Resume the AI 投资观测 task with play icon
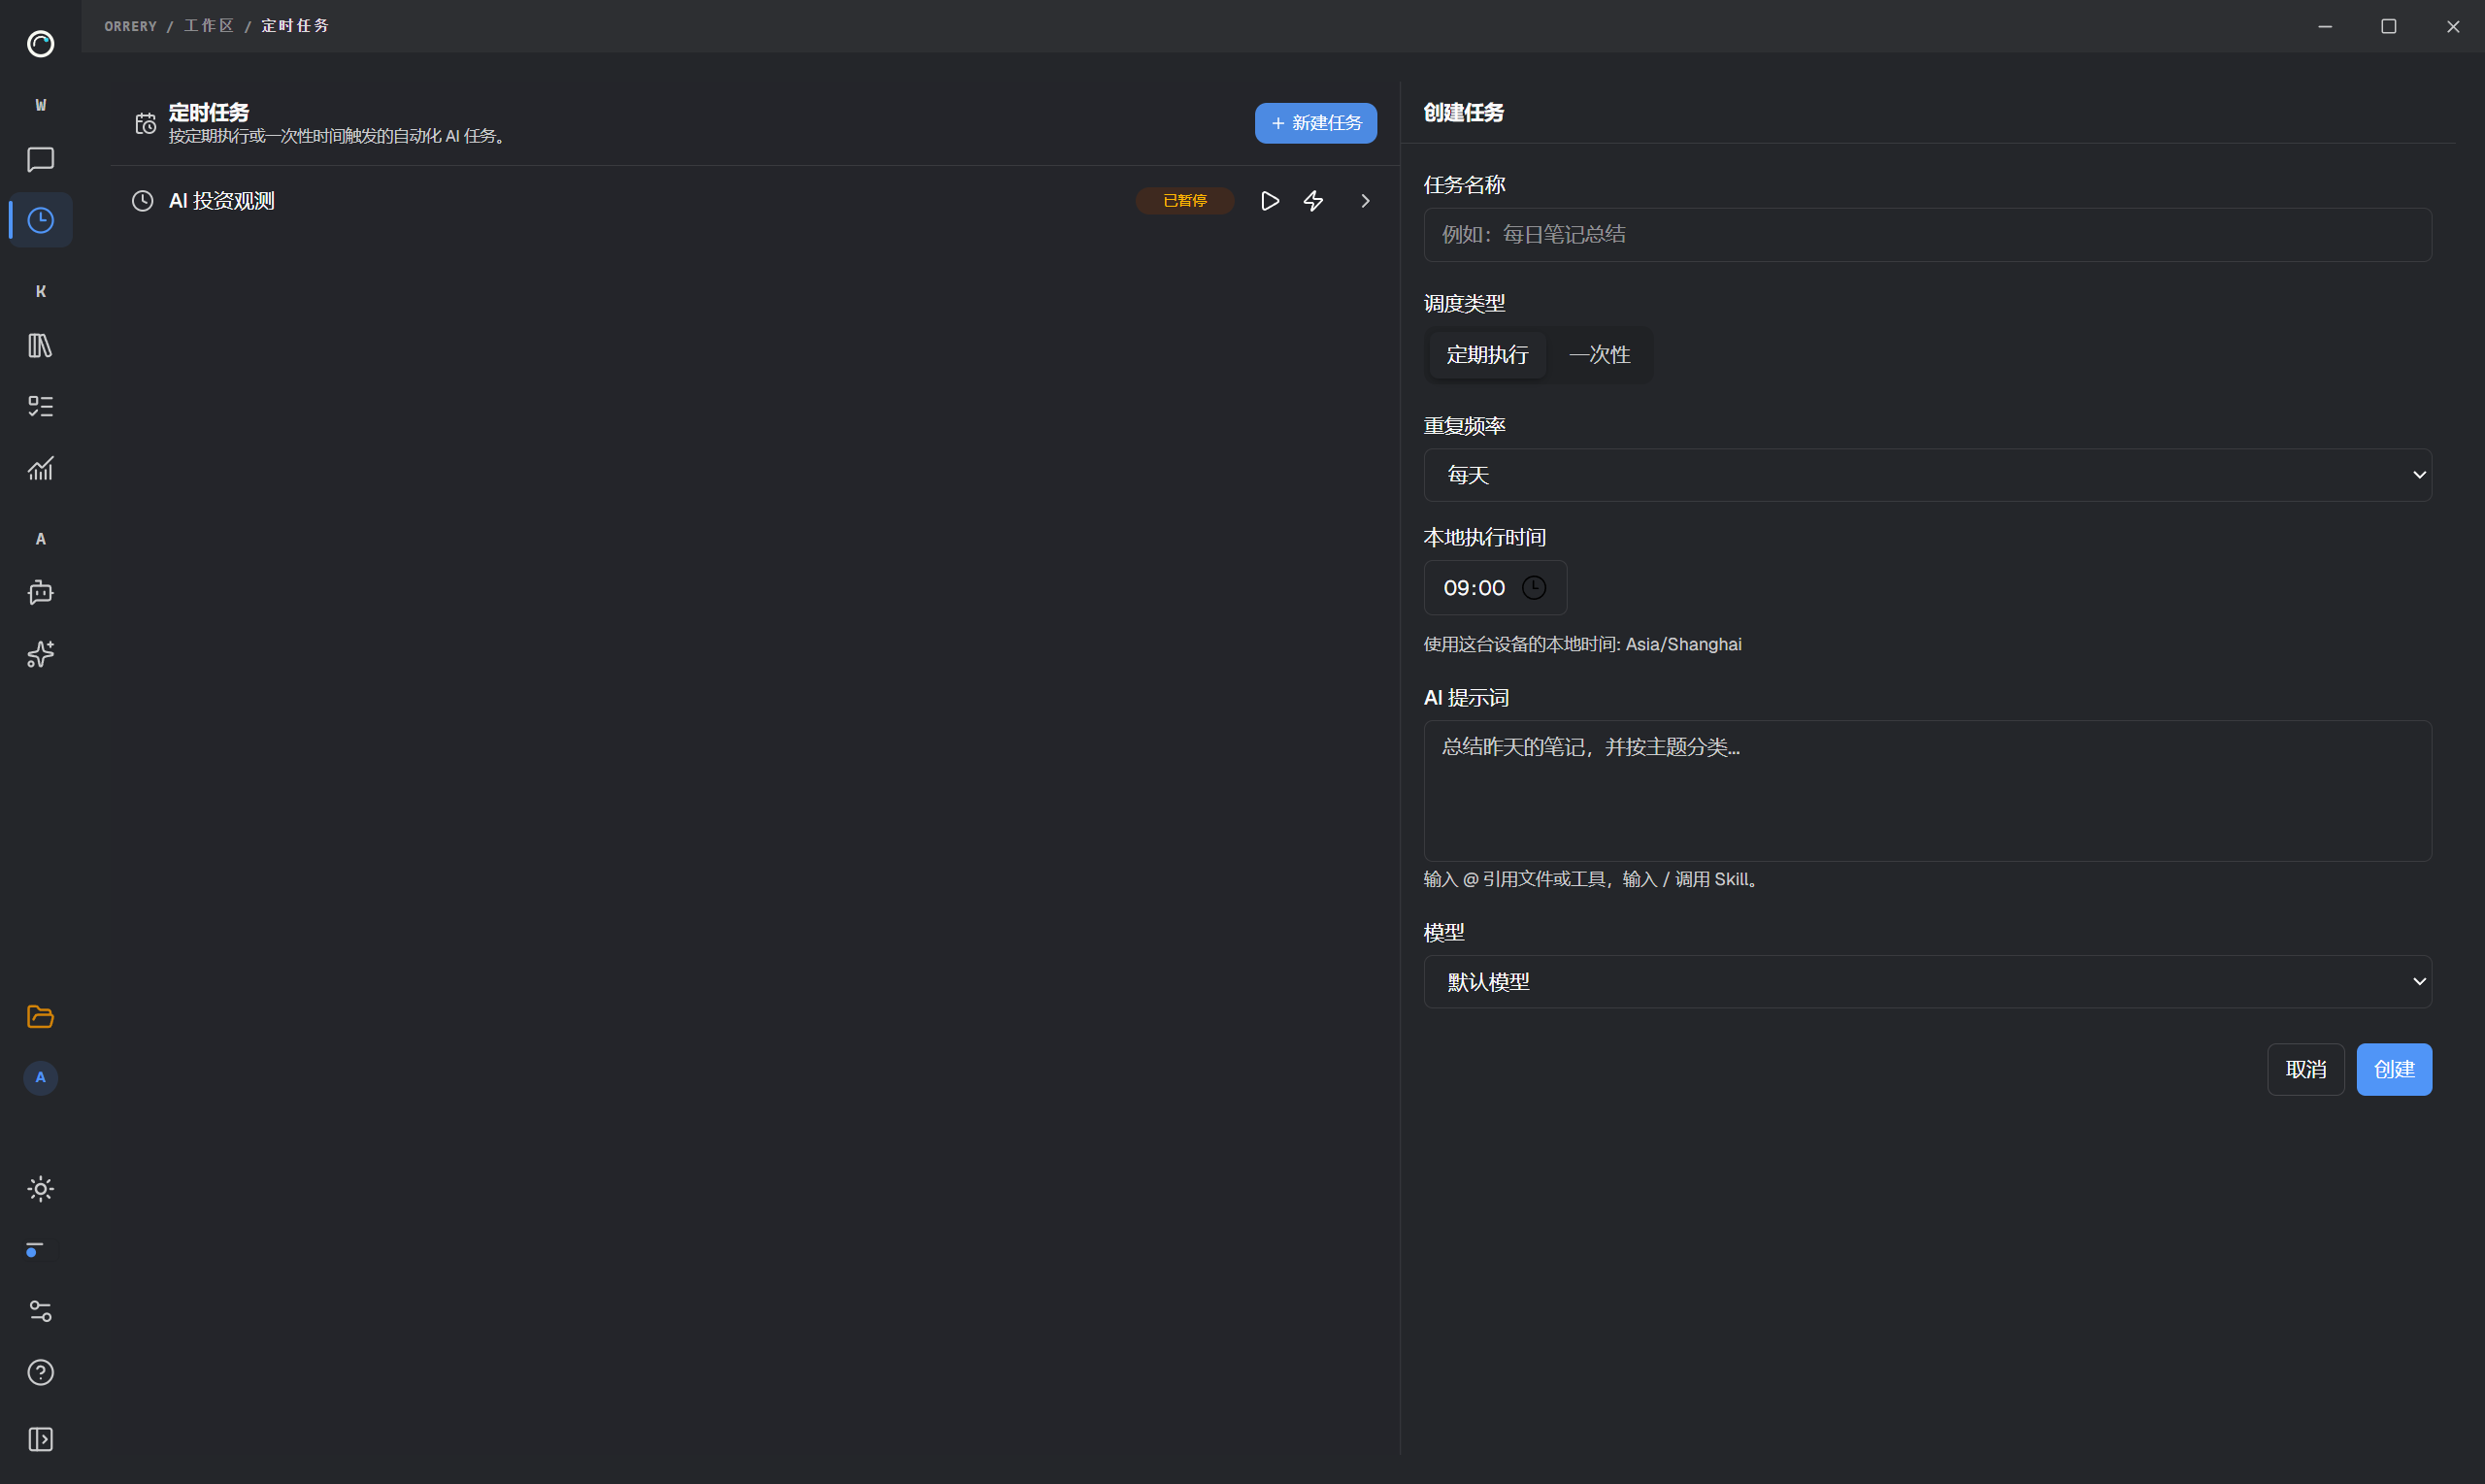The width and height of the screenshot is (2485, 1484). 1270,201
